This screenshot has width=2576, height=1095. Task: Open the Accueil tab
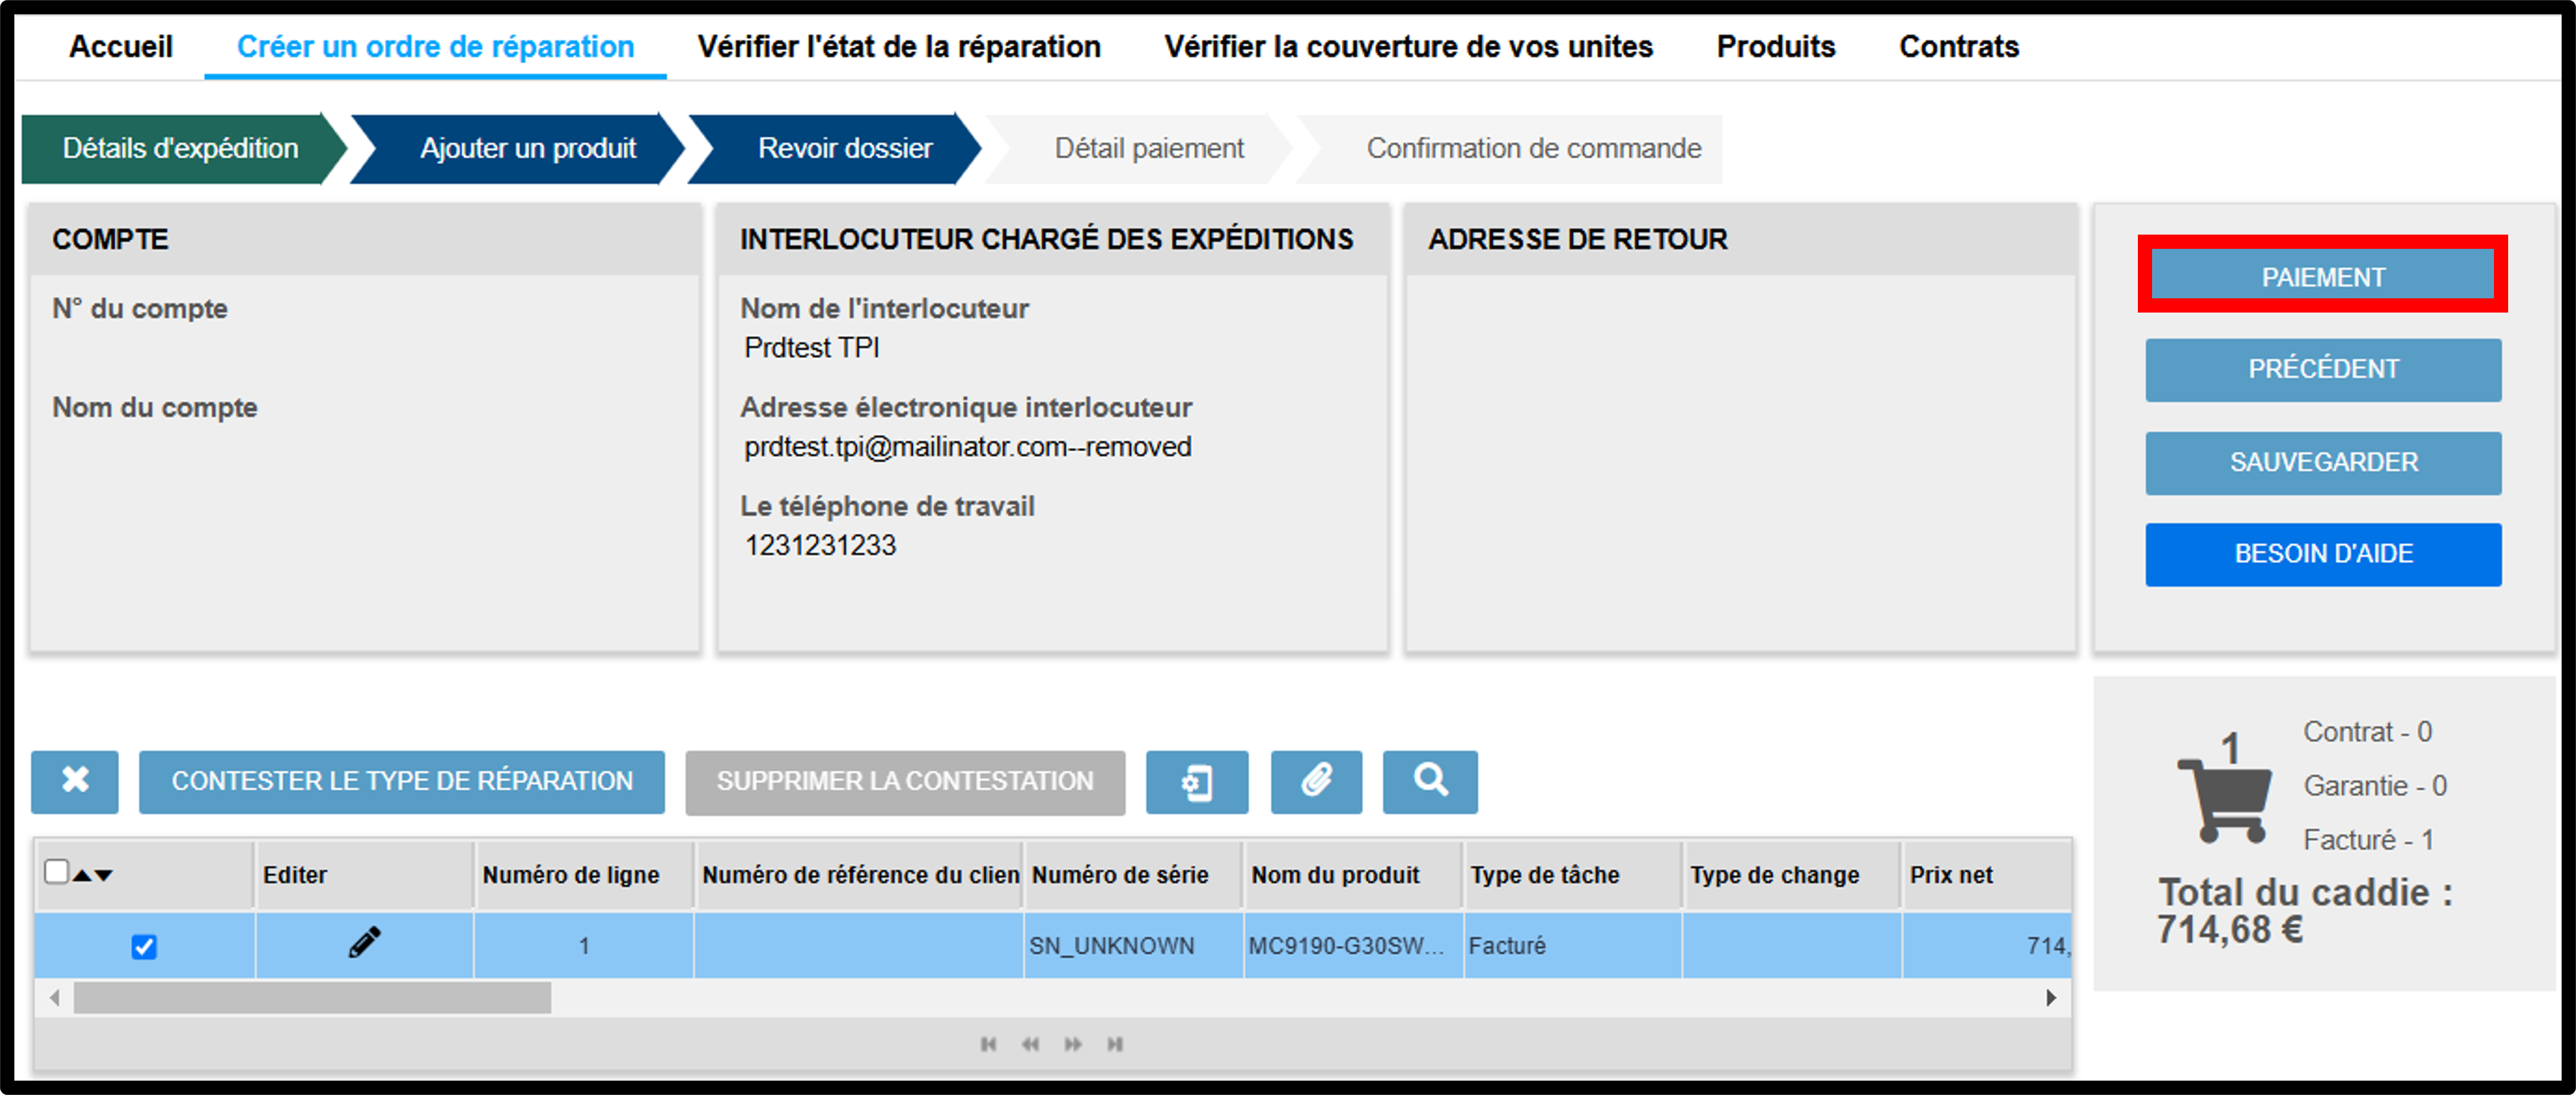pyautogui.click(x=121, y=47)
